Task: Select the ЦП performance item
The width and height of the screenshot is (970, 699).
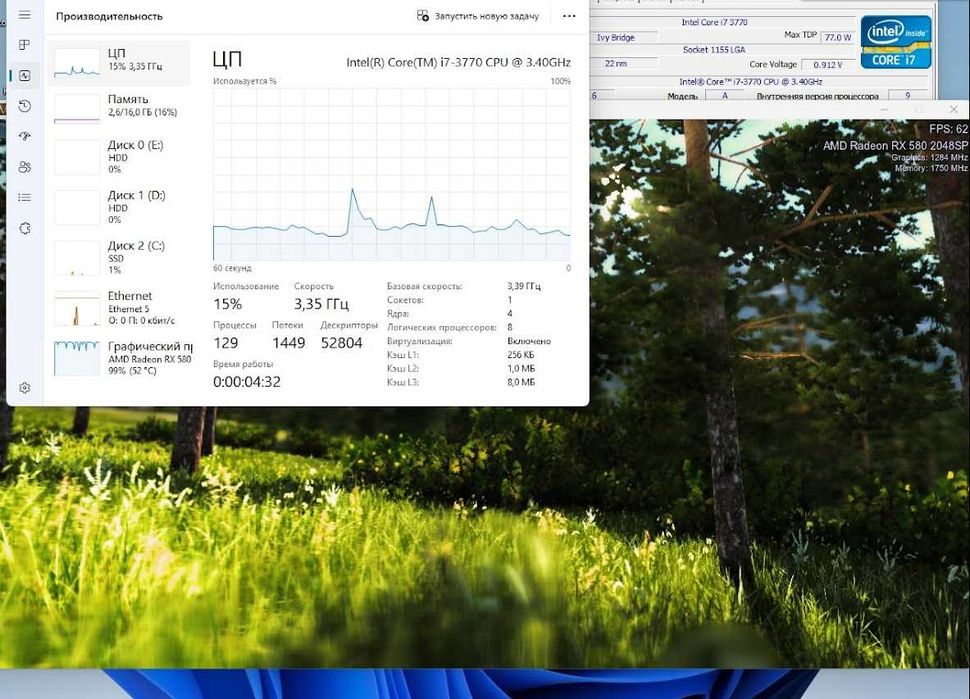Action: point(119,63)
